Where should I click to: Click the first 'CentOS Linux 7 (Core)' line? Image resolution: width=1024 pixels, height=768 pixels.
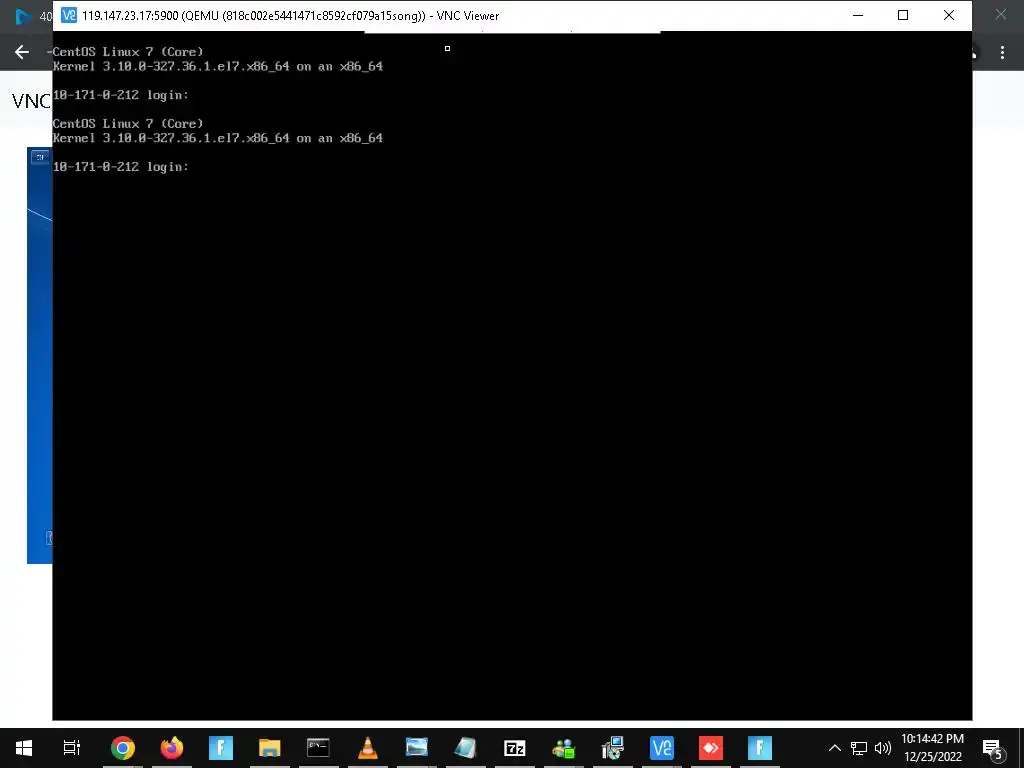(x=128, y=52)
